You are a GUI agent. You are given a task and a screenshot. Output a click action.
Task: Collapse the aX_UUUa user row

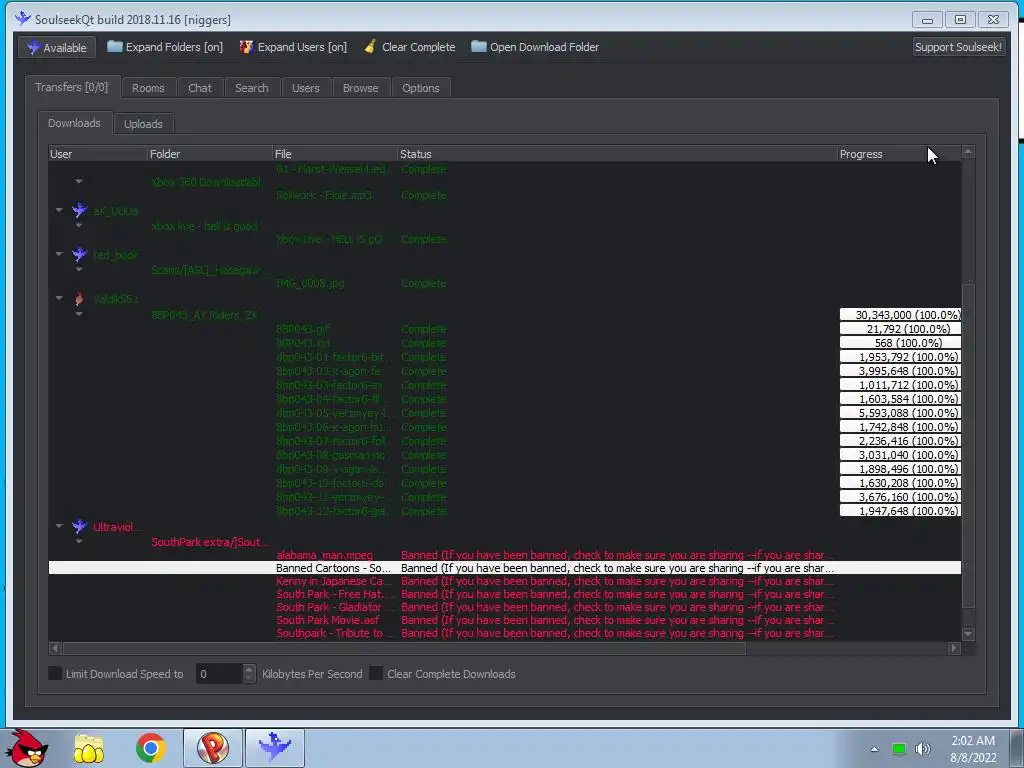59,210
